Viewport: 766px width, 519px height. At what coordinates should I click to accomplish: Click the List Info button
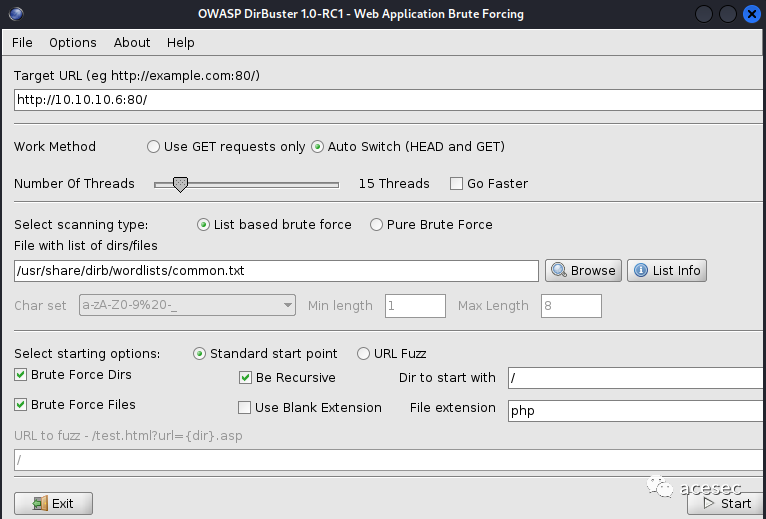coord(667,271)
